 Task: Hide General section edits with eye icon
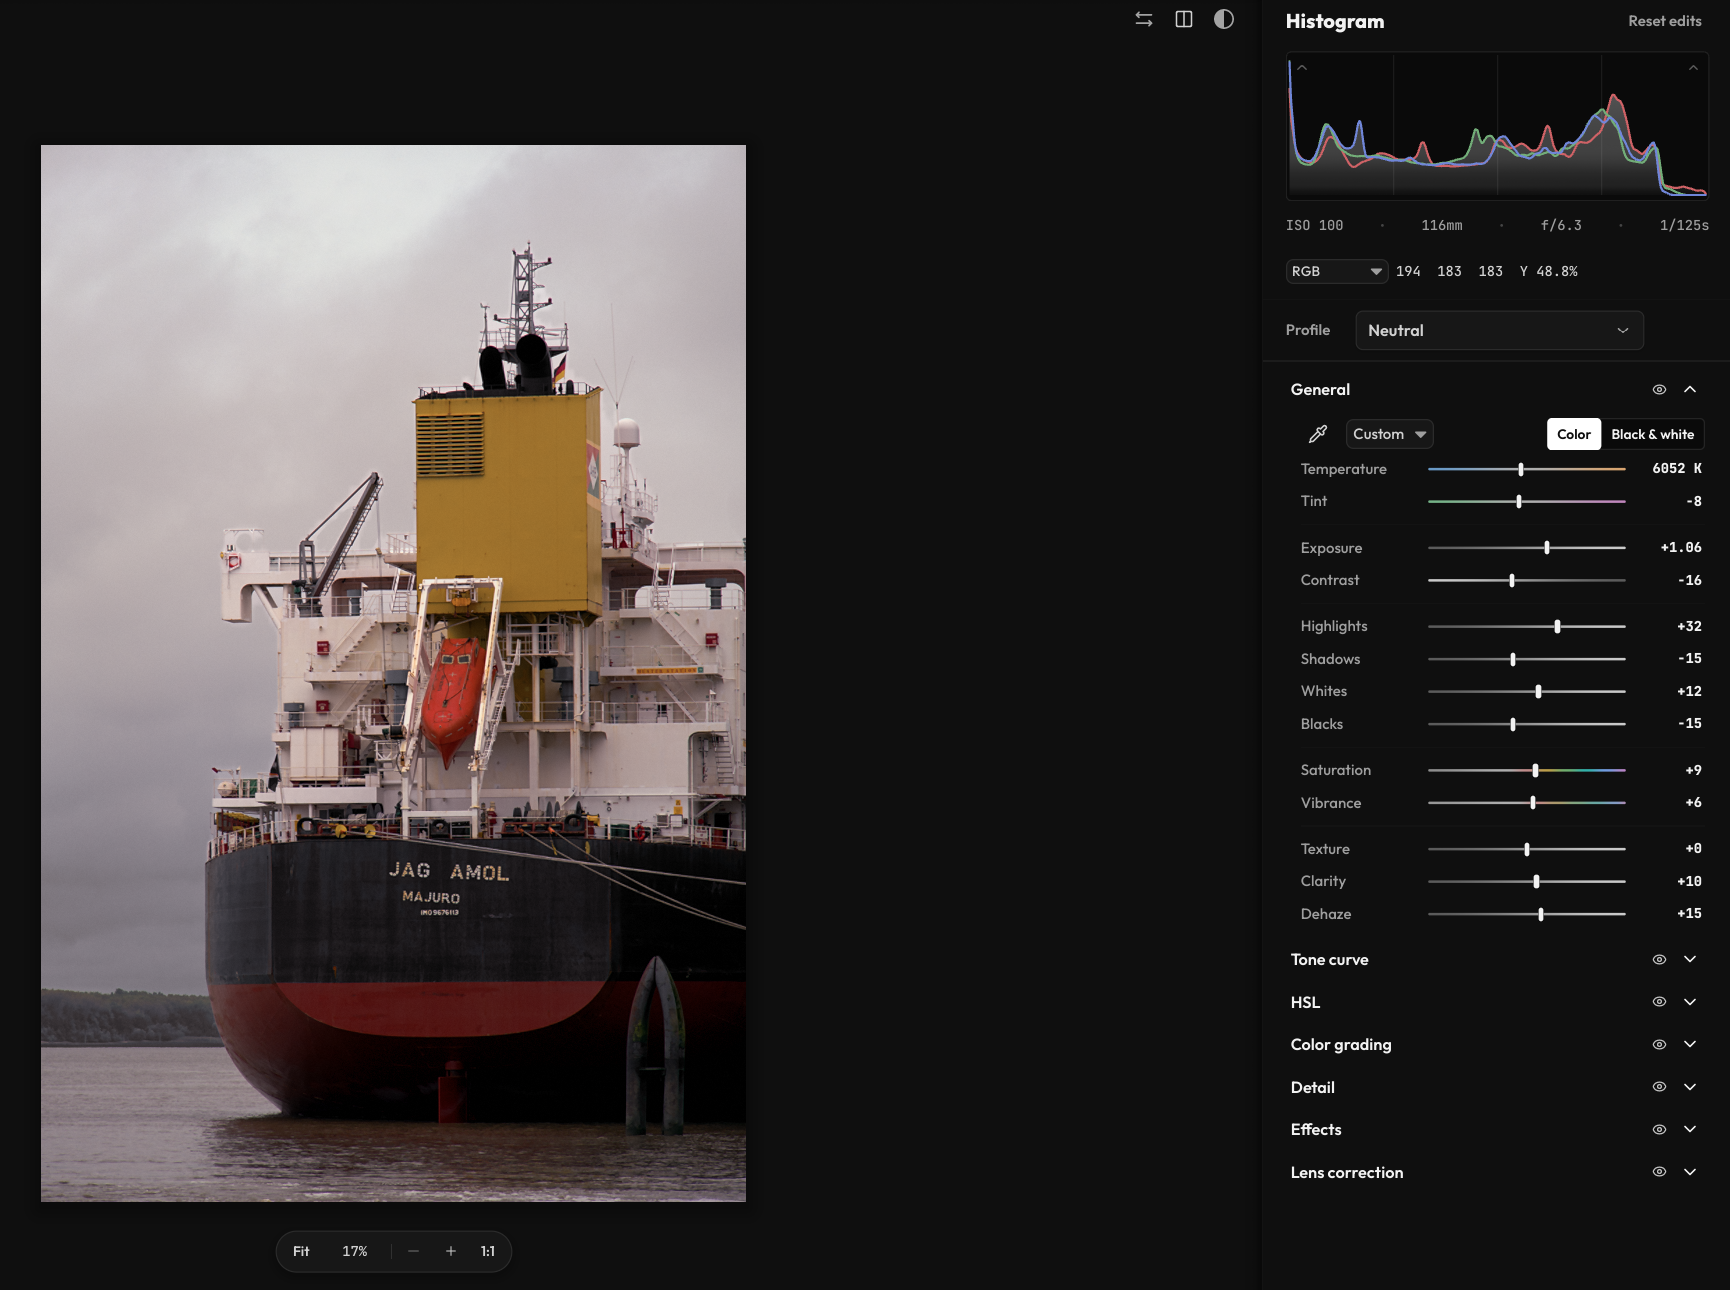pos(1659,390)
